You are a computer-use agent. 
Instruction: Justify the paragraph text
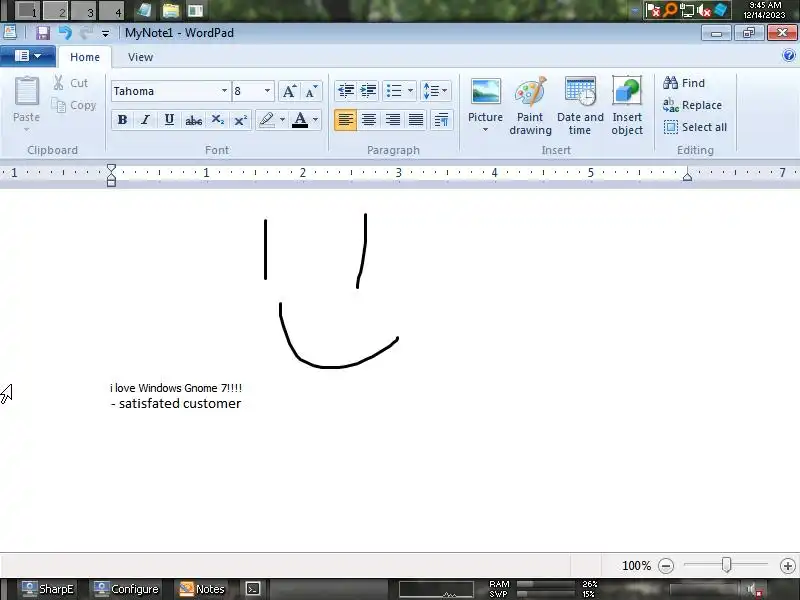click(x=416, y=120)
